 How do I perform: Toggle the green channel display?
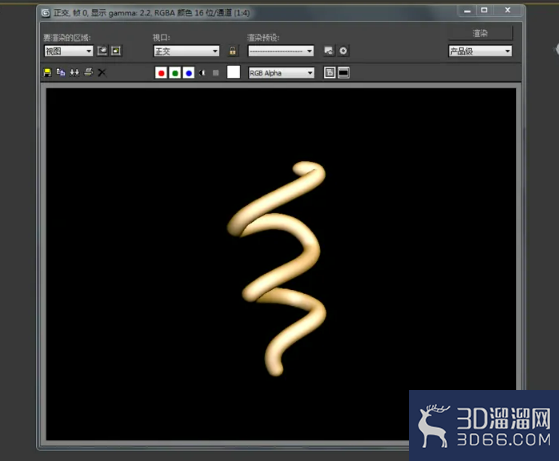pos(175,73)
